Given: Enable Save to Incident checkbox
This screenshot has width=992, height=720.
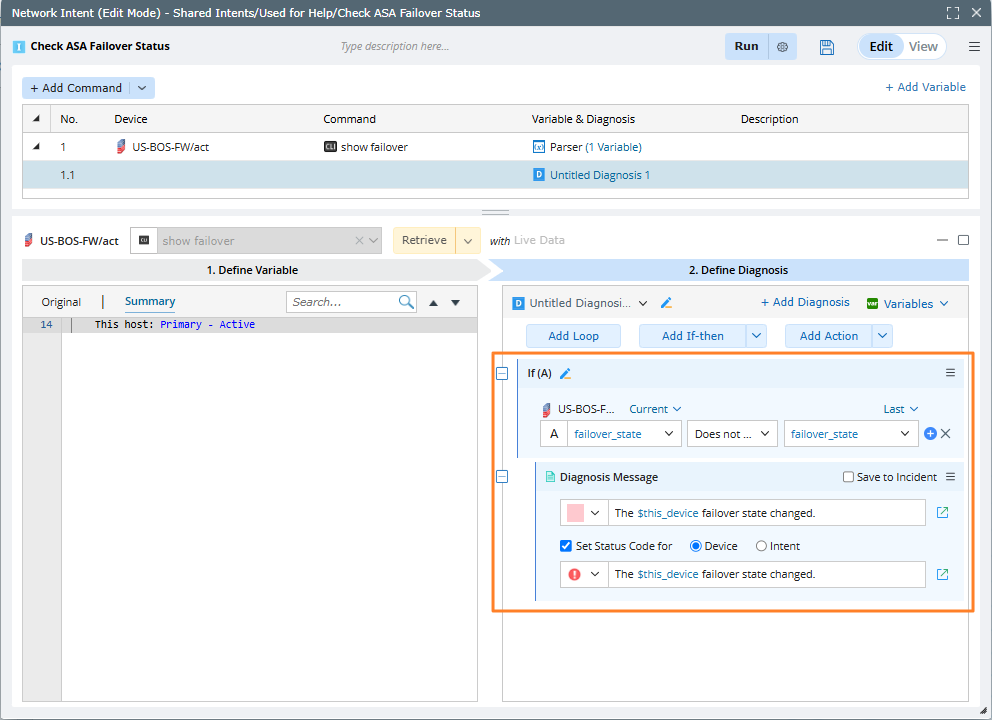Looking at the screenshot, I should pos(848,478).
